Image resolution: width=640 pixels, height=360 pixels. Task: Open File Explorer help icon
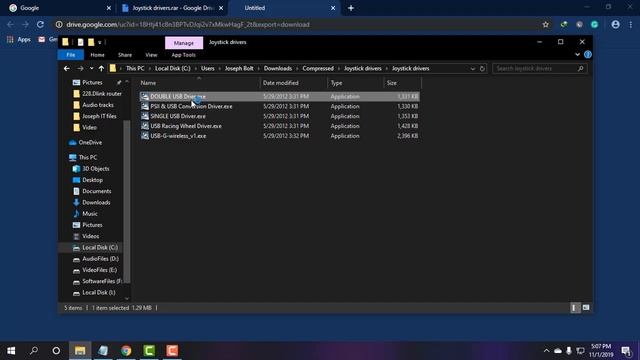588,54
